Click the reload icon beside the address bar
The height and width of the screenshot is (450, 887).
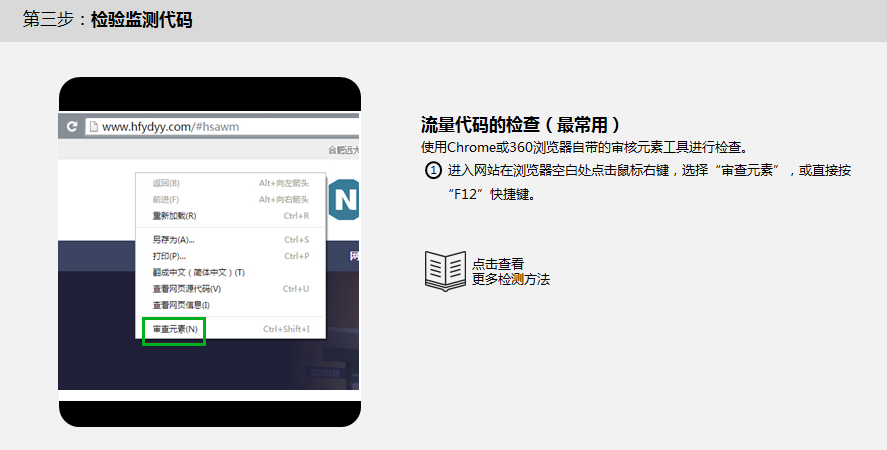tap(72, 127)
